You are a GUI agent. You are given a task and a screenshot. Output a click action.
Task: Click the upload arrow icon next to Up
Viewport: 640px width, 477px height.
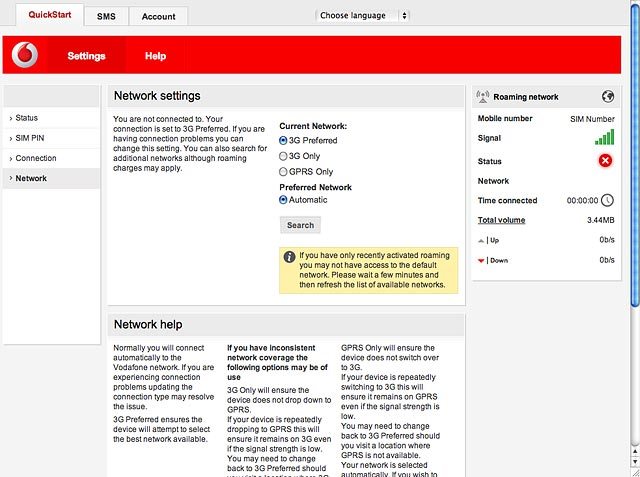pos(481,241)
